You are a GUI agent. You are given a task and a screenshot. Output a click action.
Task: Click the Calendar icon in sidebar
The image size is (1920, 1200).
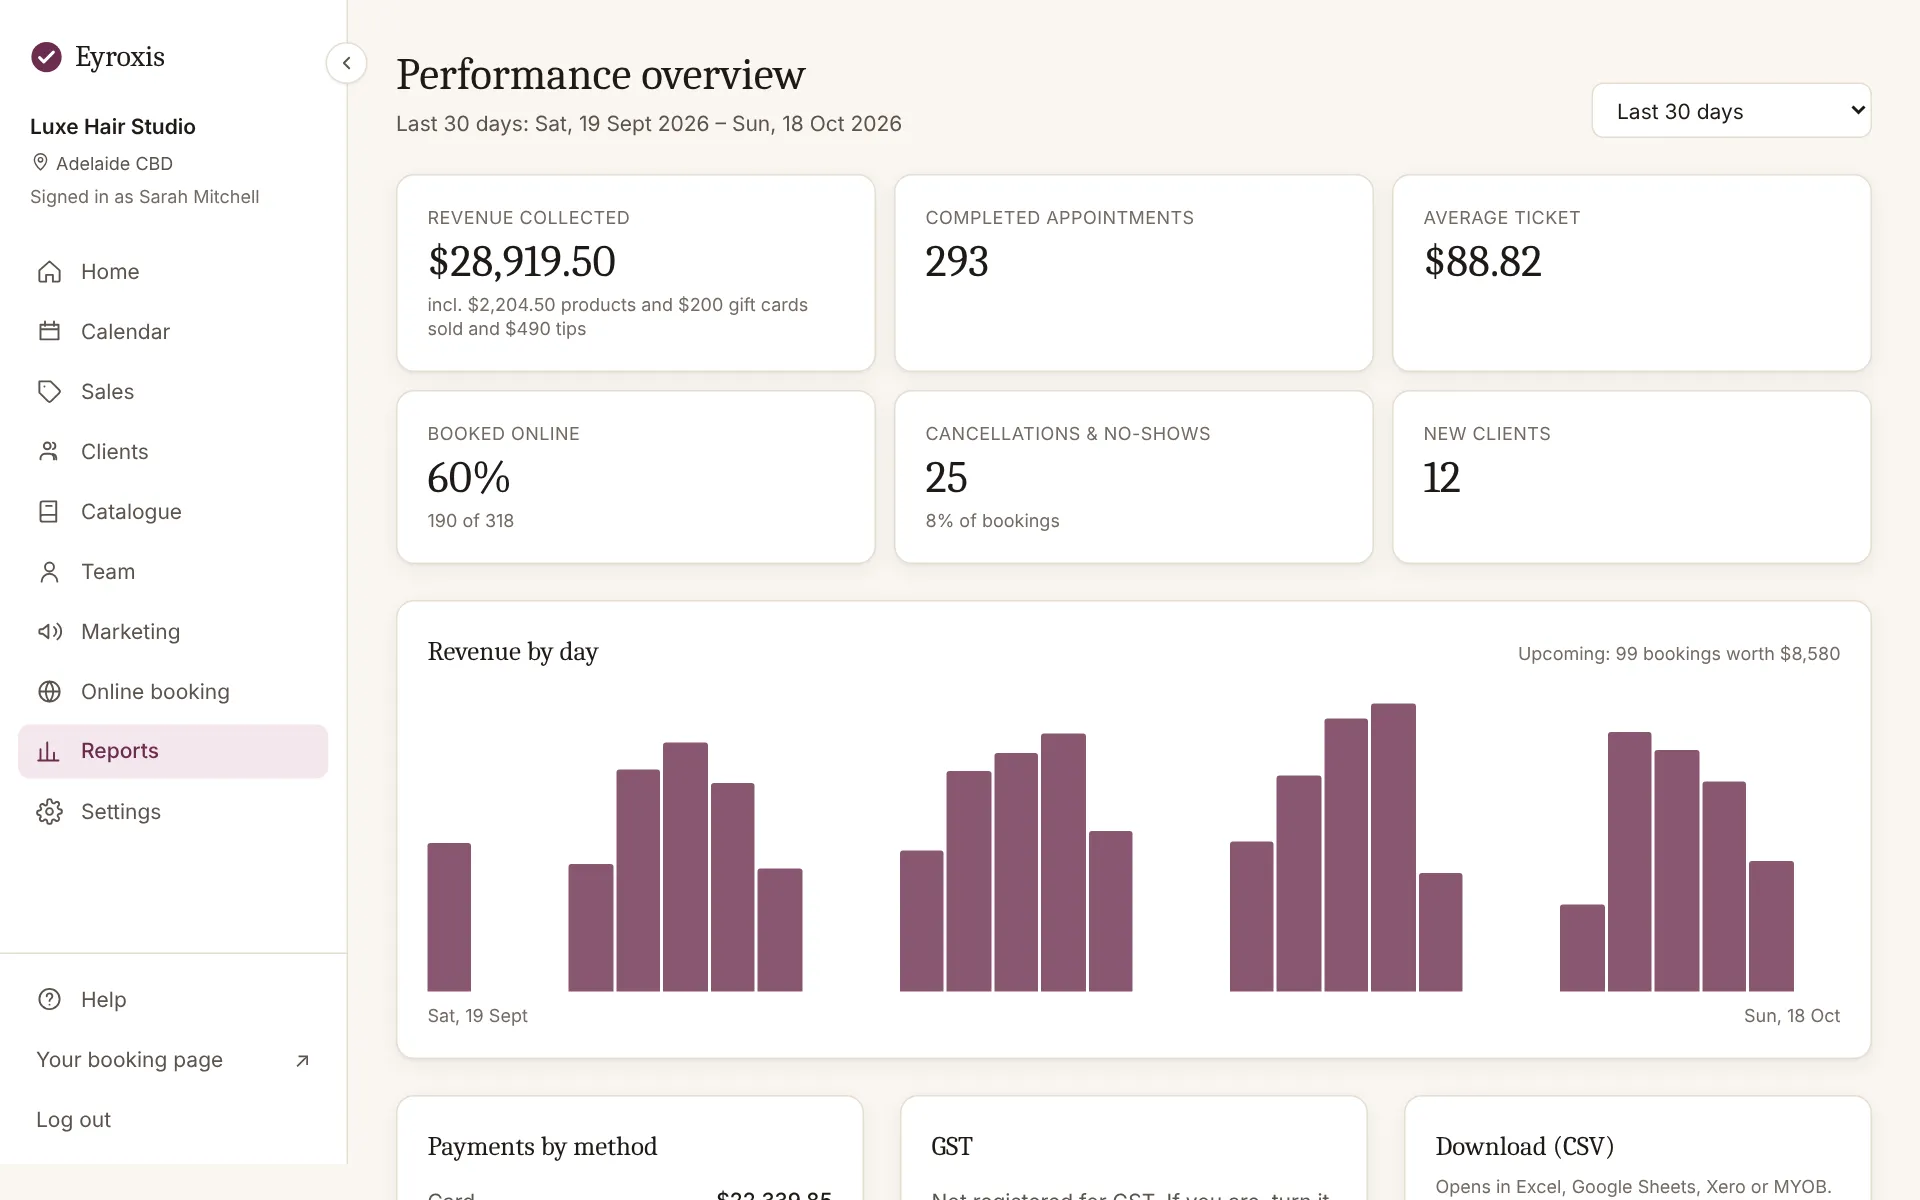tap(49, 331)
